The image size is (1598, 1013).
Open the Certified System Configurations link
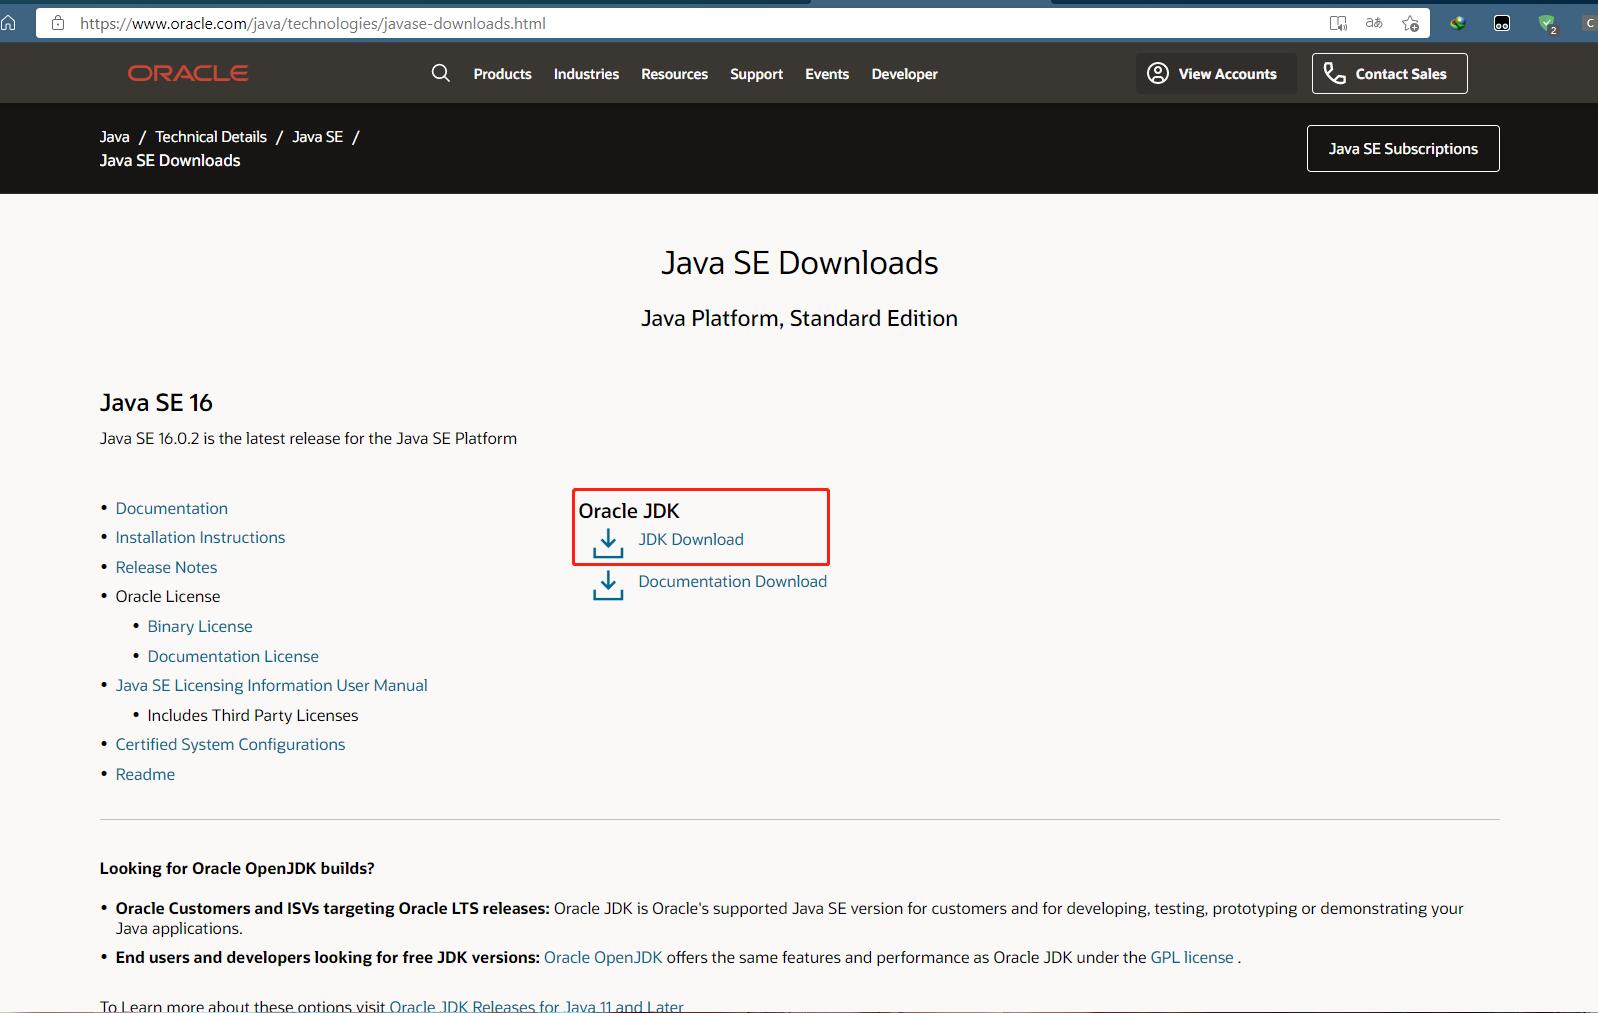coord(230,744)
